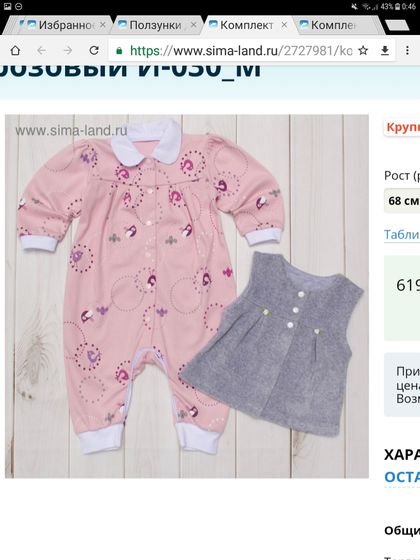Image resolution: width=420 pixels, height=560 pixels.
Task: Reload the page with refresh icon
Action: point(94,50)
